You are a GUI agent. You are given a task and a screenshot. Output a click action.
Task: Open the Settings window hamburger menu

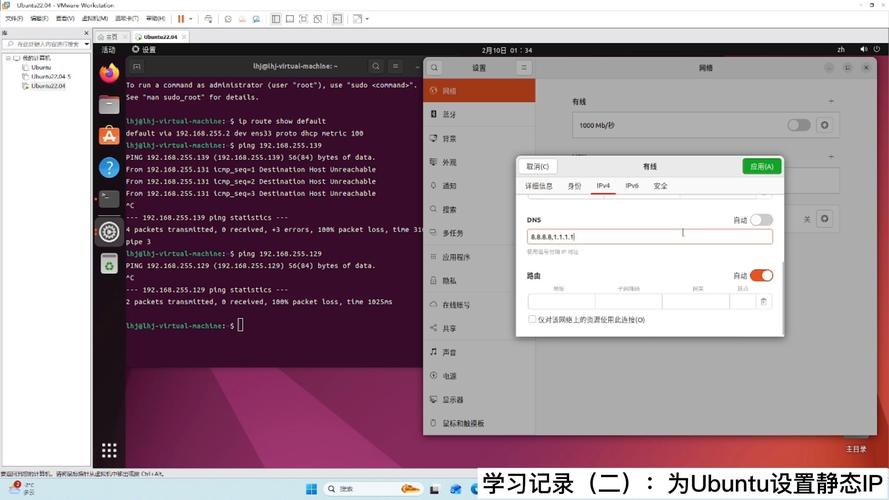click(523, 67)
